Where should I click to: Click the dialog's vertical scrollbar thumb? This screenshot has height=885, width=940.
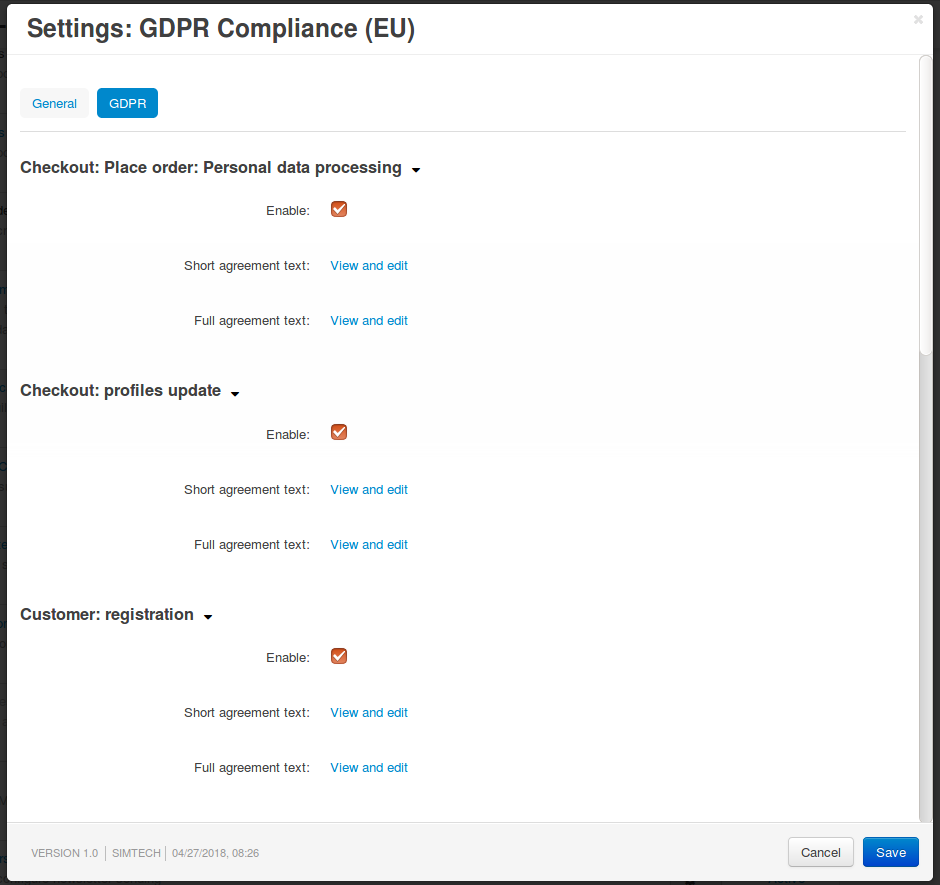pos(926,206)
